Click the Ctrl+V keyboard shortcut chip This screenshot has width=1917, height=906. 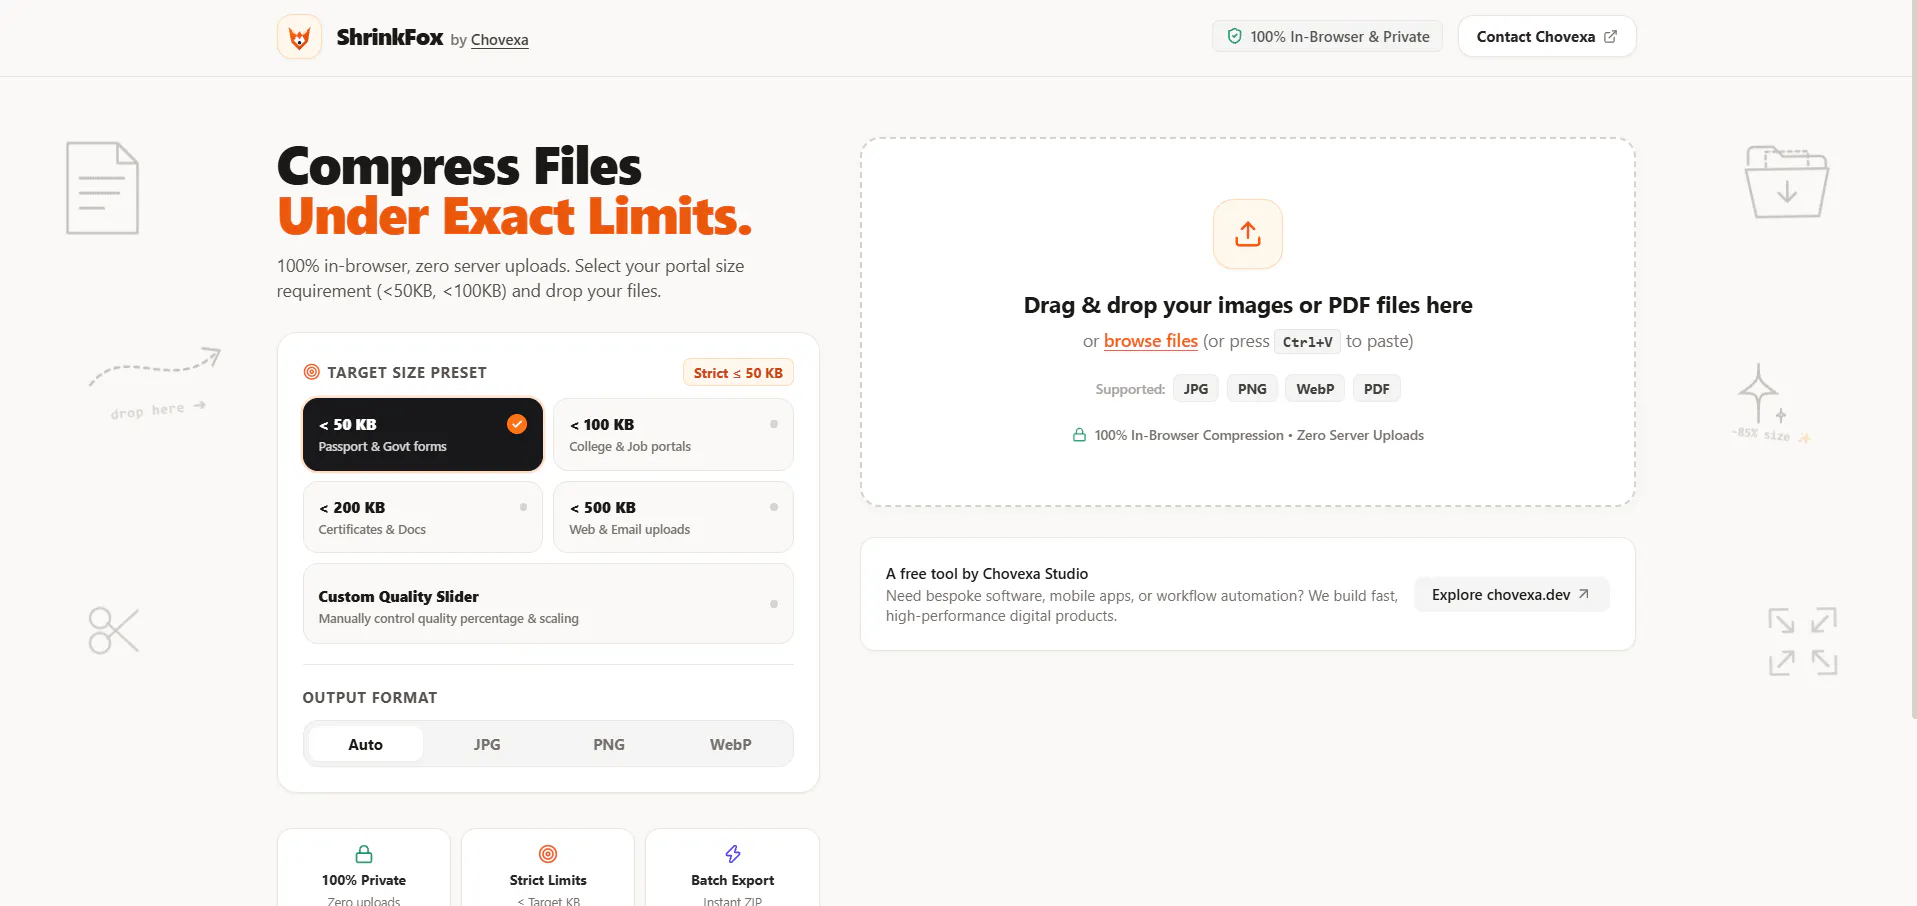click(x=1308, y=342)
